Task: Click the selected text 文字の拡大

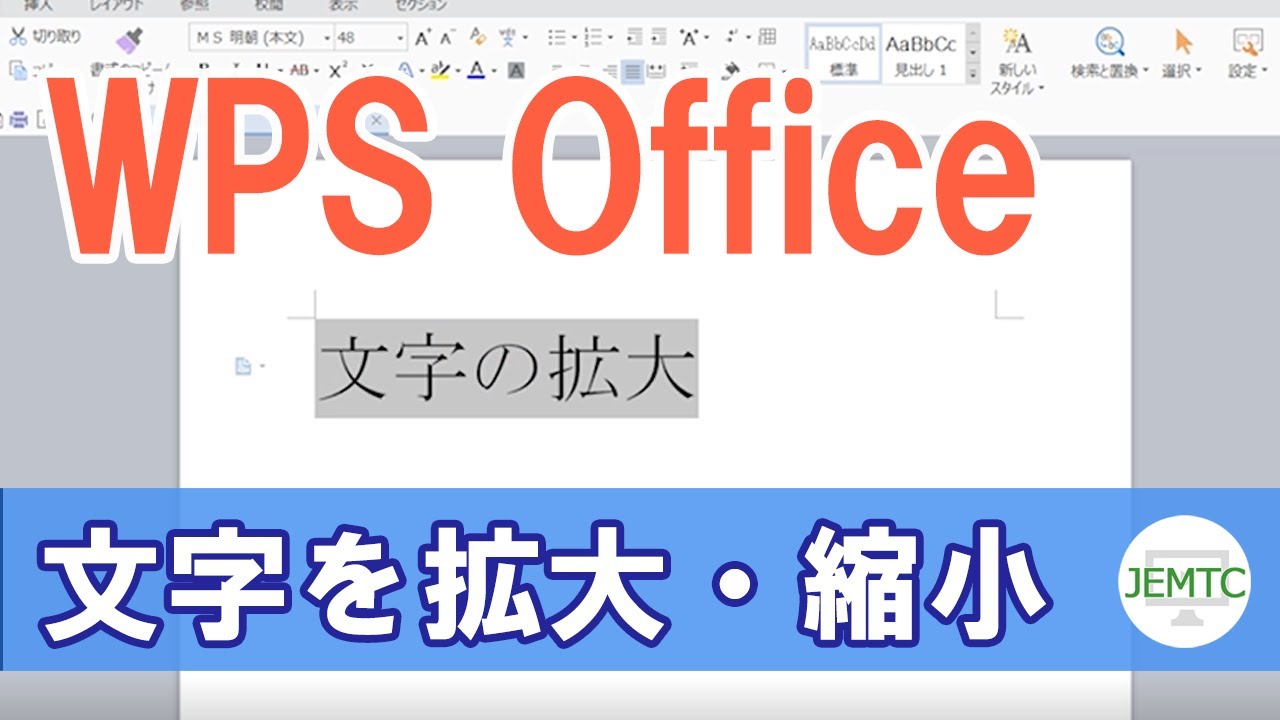Action: [506, 369]
